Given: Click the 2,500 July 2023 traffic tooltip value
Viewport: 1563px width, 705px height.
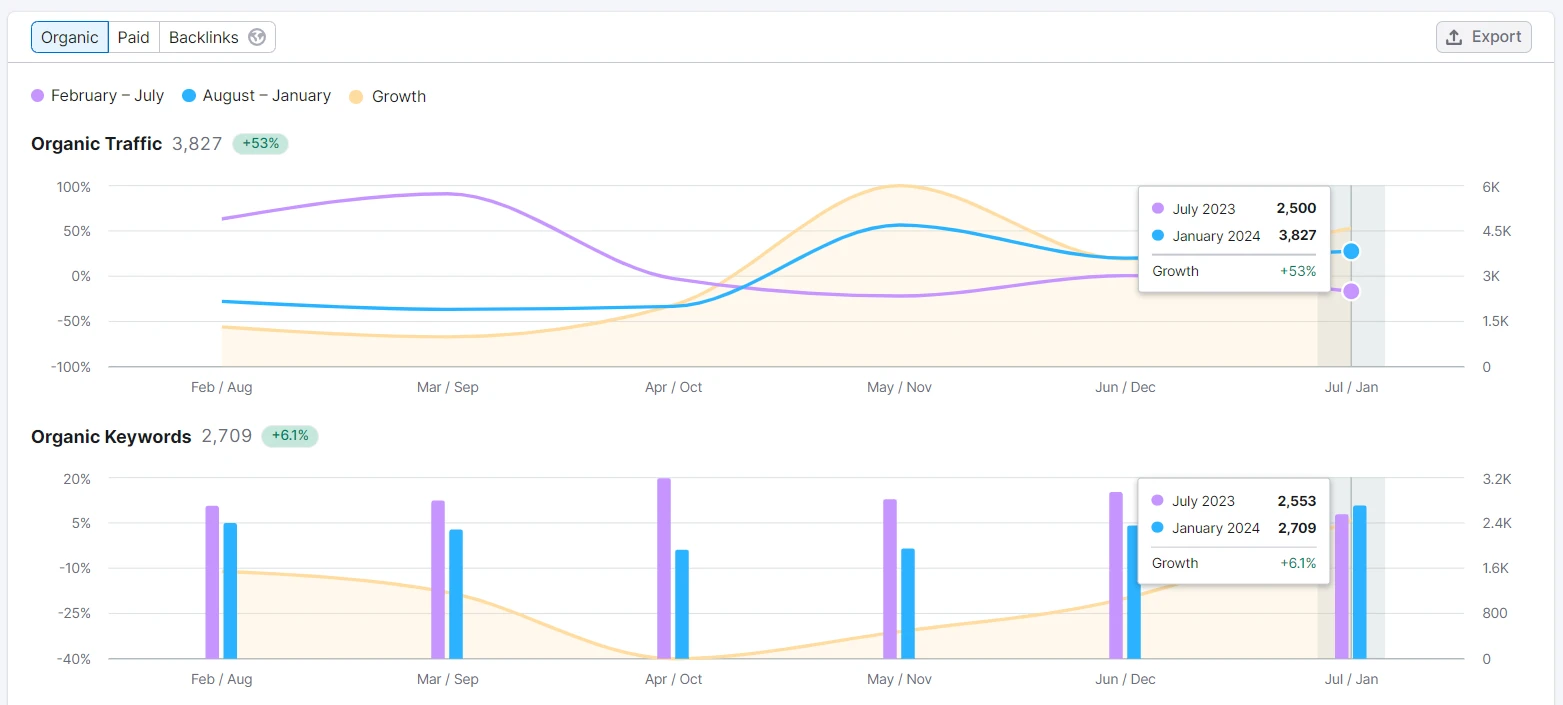Looking at the screenshot, I should click(x=1296, y=209).
